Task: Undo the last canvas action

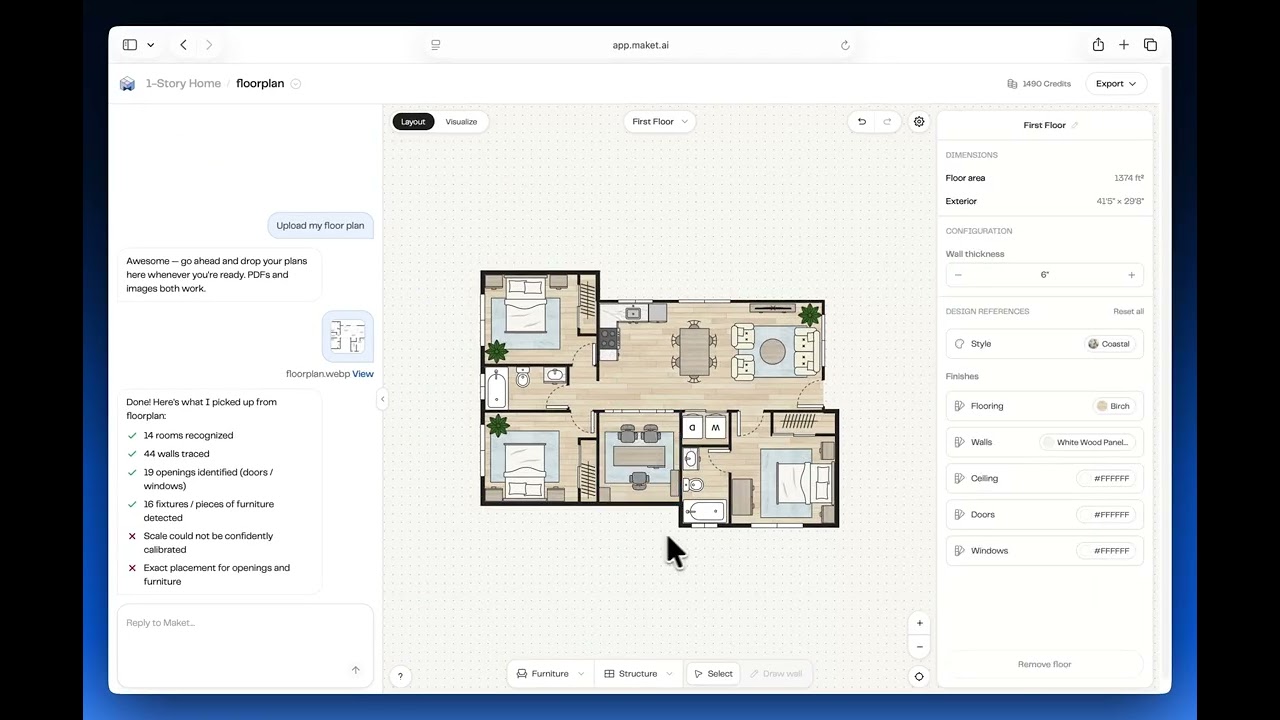Action: tap(862, 122)
